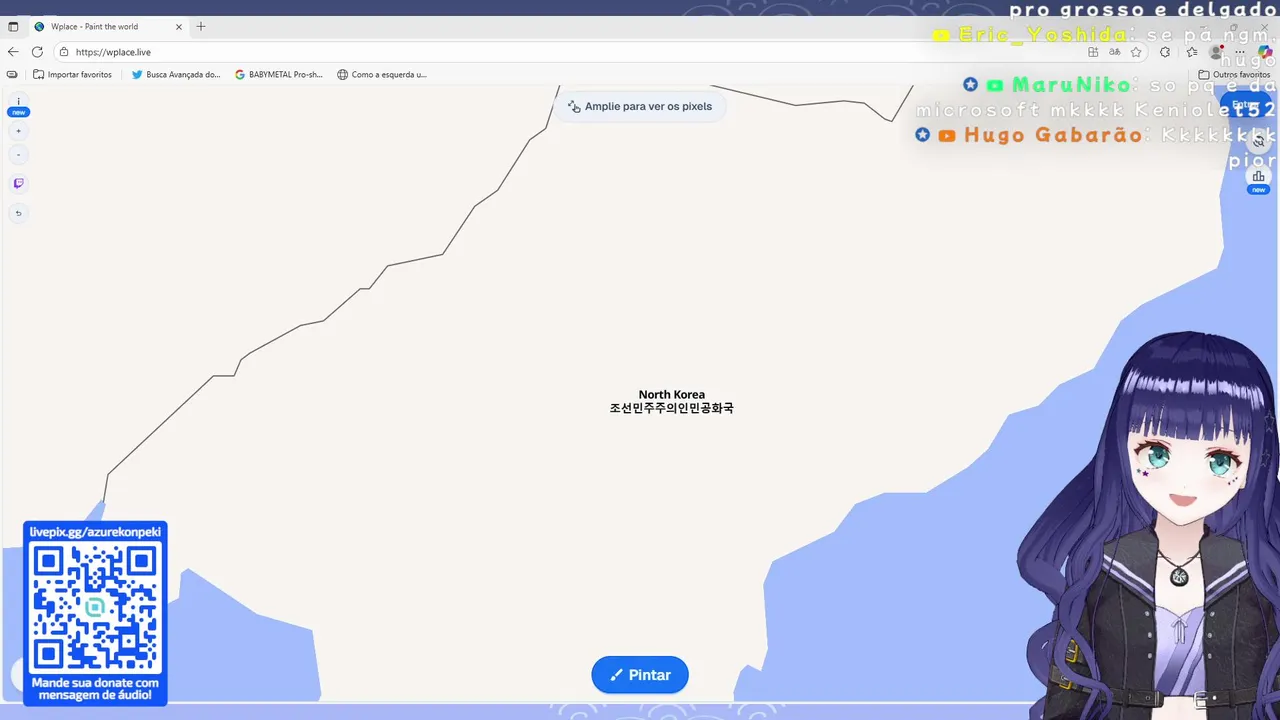This screenshot has width=1280, height=720.
Task: Open the leaderboard chart icon
Action: (1258, 177)
